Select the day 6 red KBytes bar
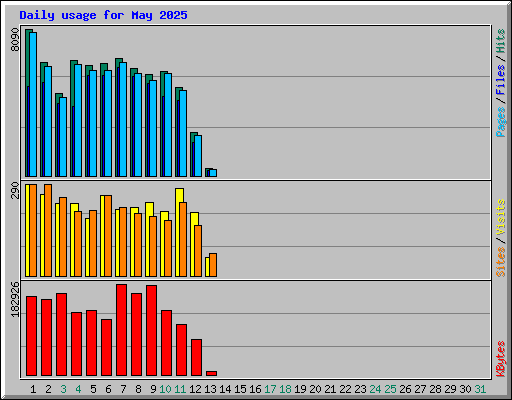512x400 pixels. click(106, 347)
